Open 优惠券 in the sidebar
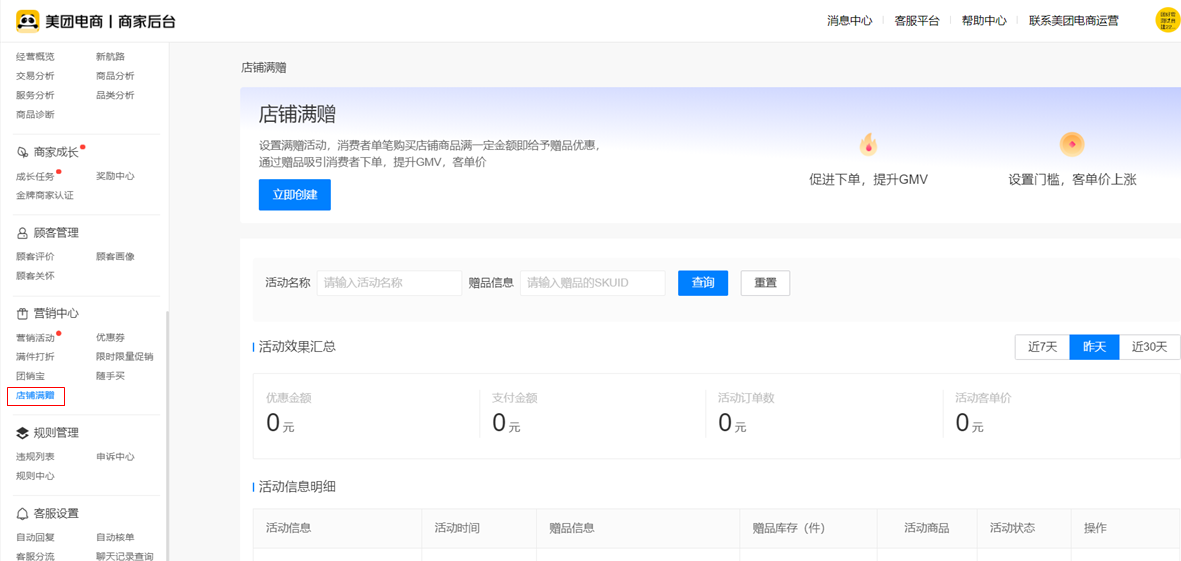This screenshot has width=1181, height=561. [x=110, y=338]
